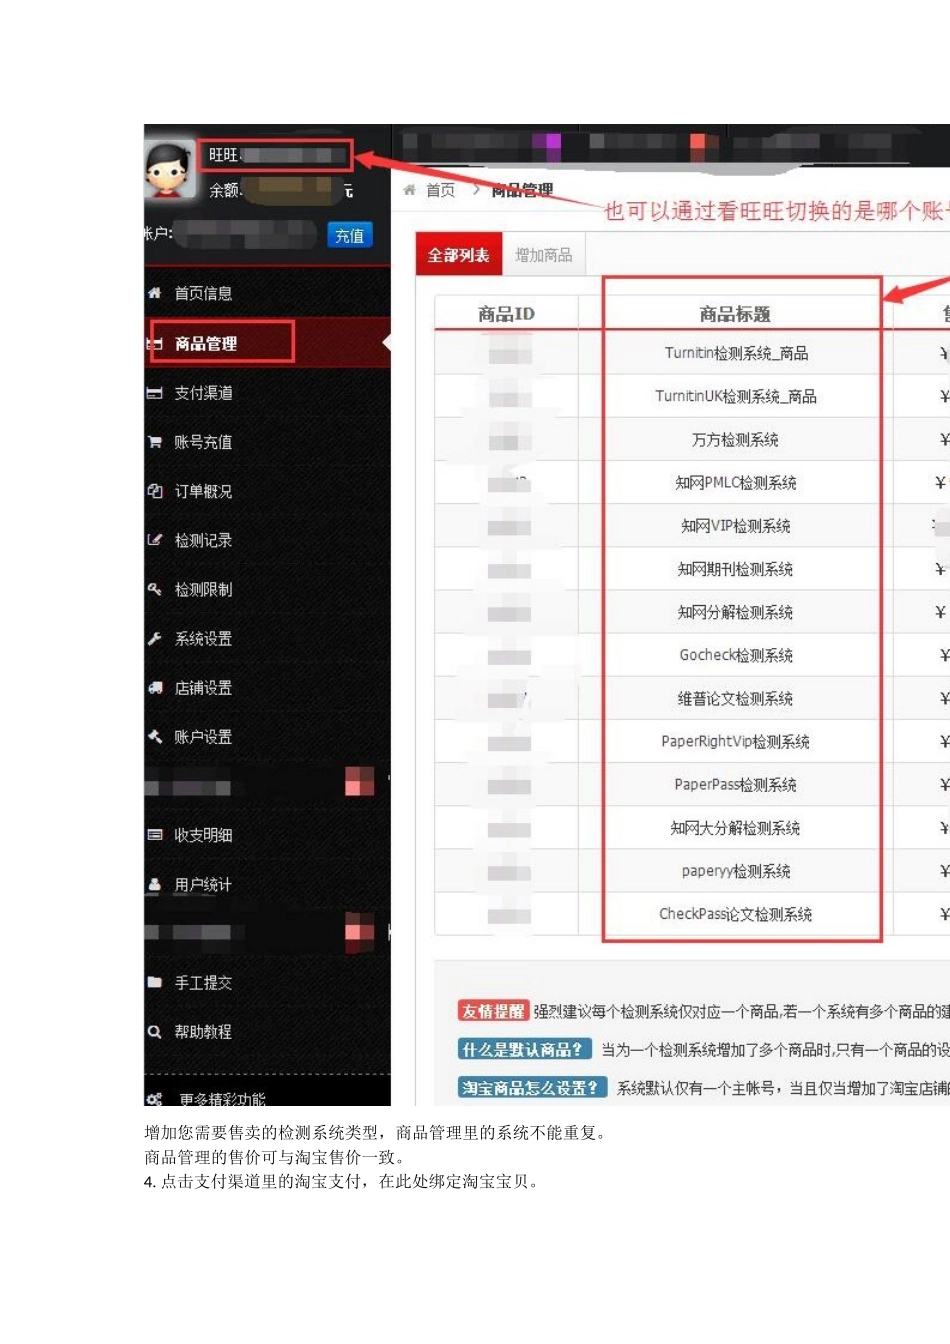Click the gears icon beside 更多精彩功能
Viewport: 950px width, 1344px height.
[x=154, y=1099]
